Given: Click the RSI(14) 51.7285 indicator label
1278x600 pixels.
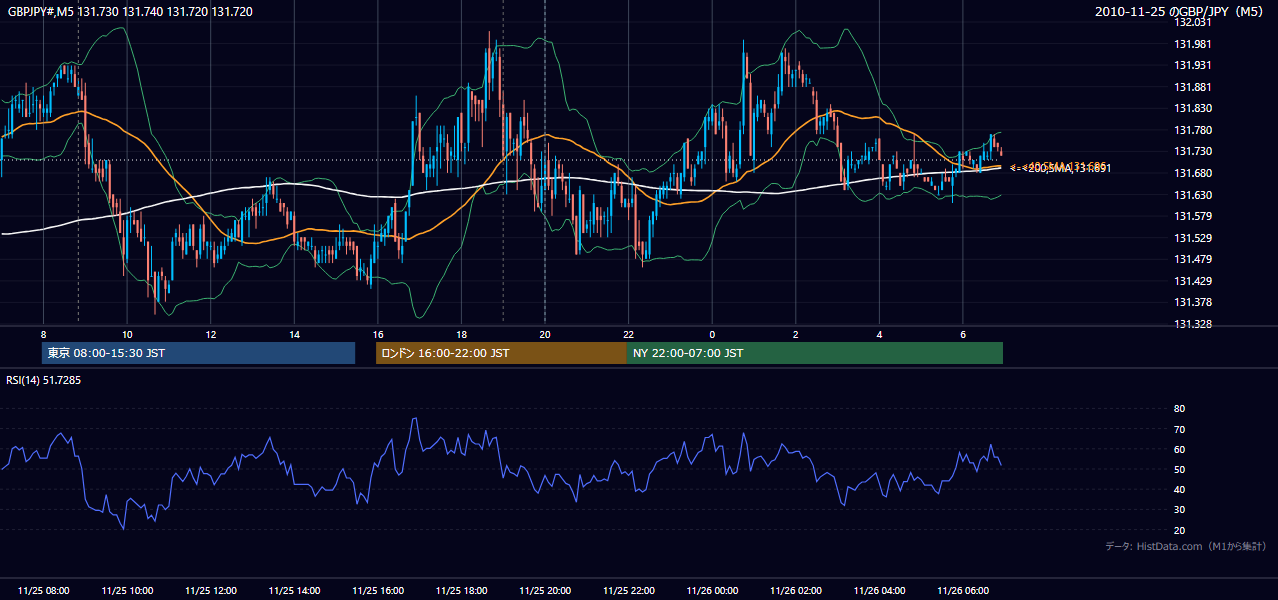Looking at the screenshot, I should pos(43,380).
